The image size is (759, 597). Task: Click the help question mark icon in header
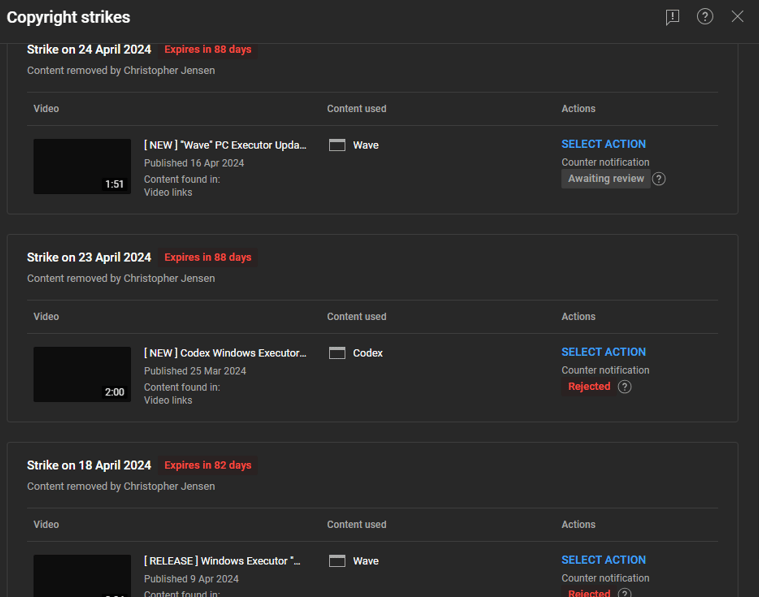(705, 16)
